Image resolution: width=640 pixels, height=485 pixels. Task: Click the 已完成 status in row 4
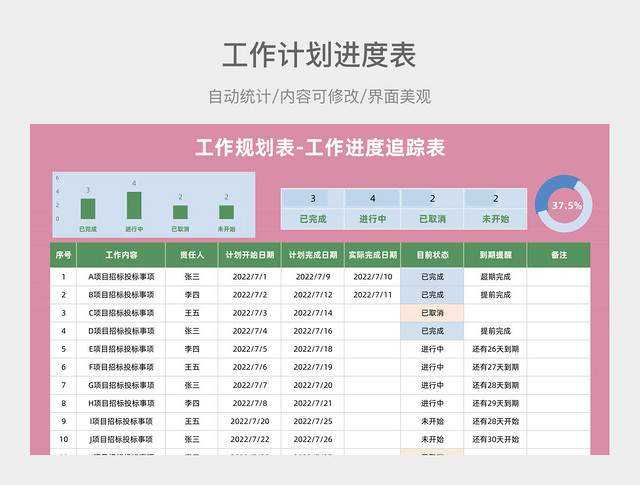pyautogui.click(x=432, y=331)
